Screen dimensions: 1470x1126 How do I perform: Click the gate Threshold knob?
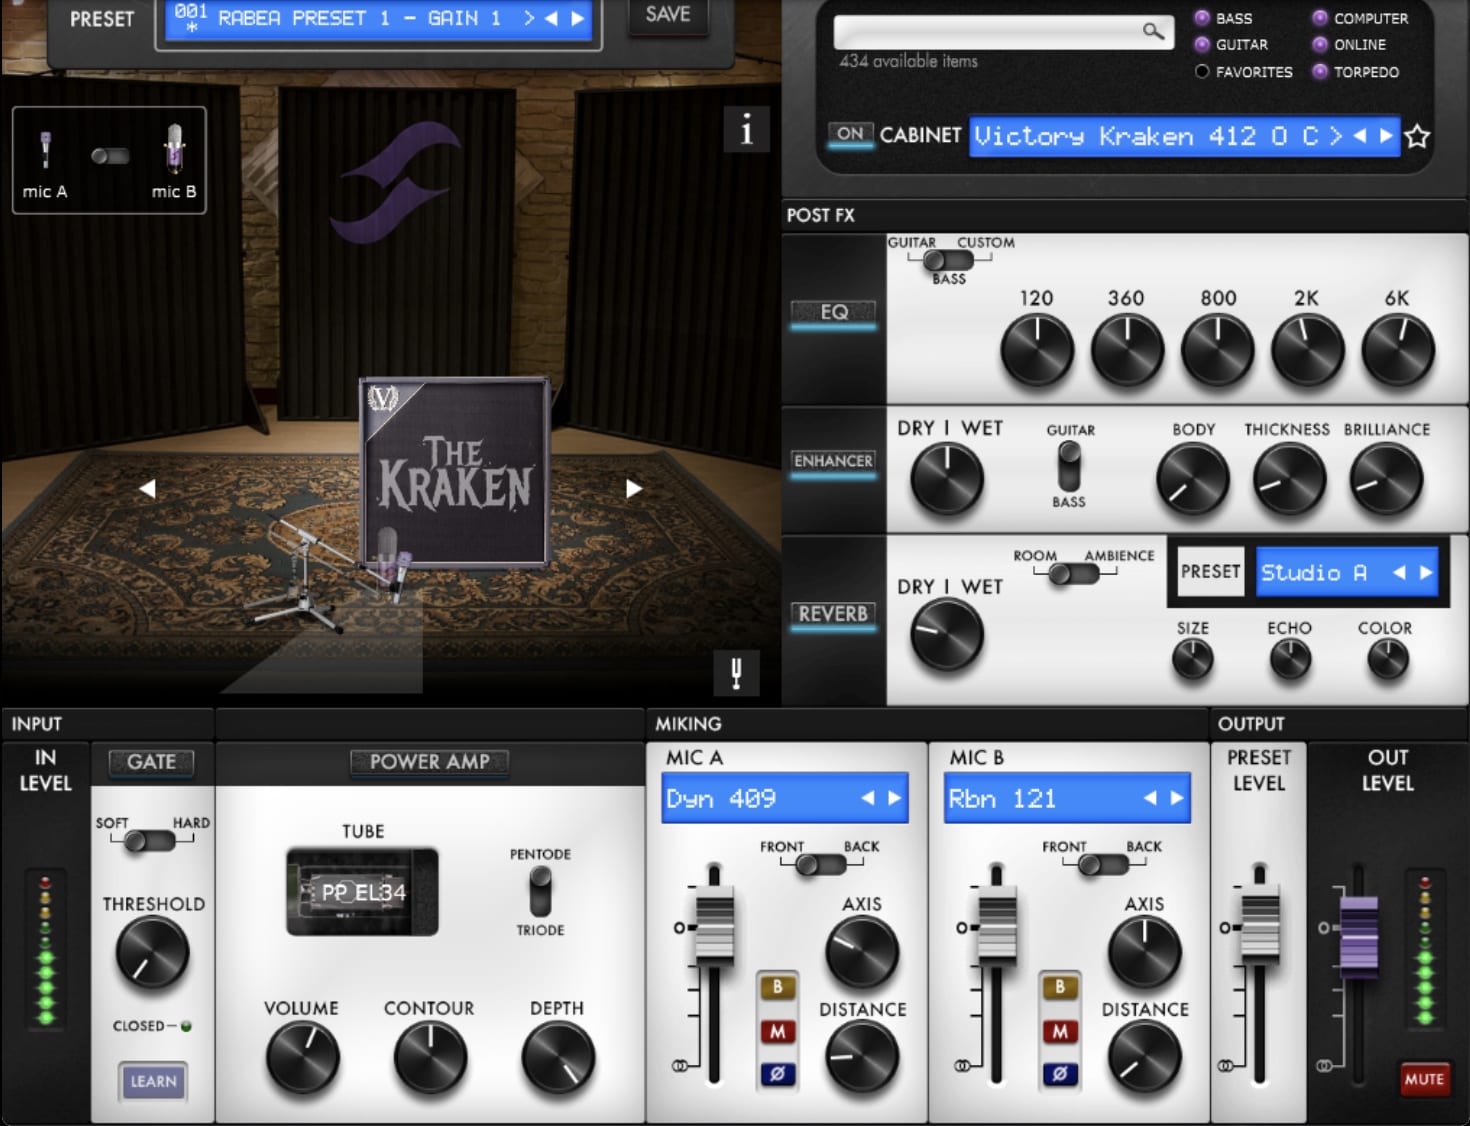pyautogui.click(x=152, y=953)
